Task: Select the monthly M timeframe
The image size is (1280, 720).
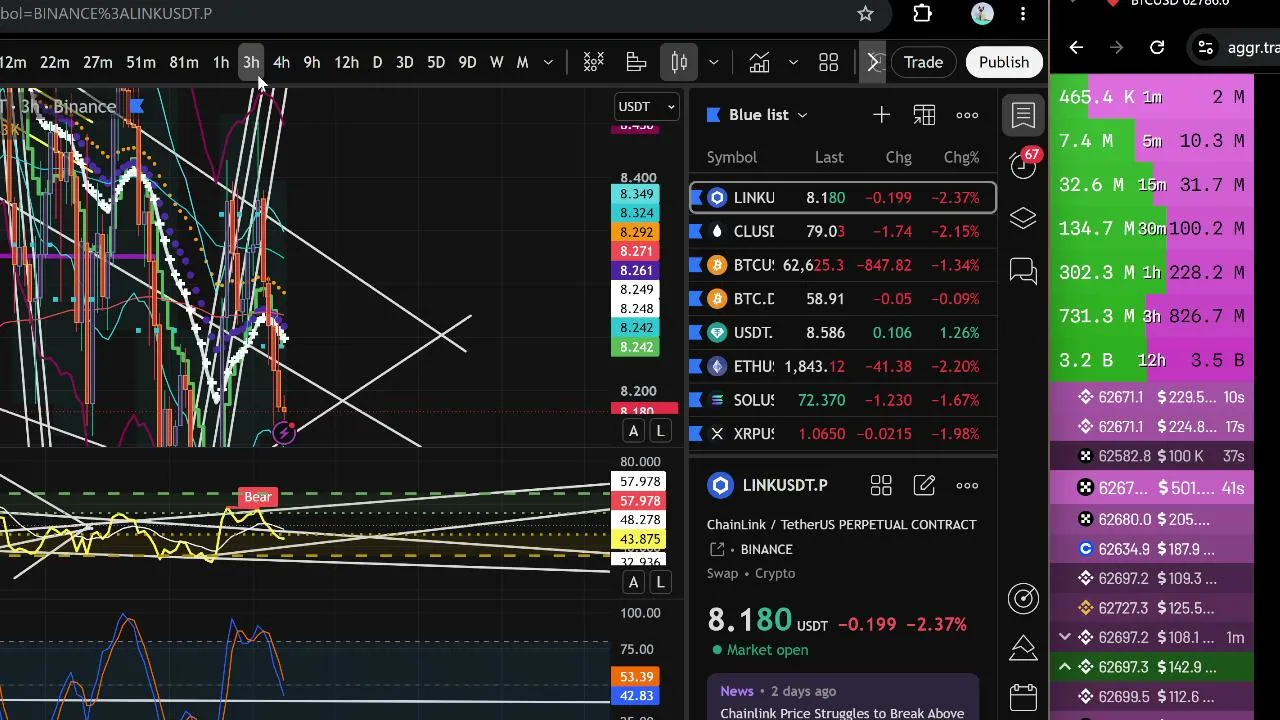Action: (522, 63)
